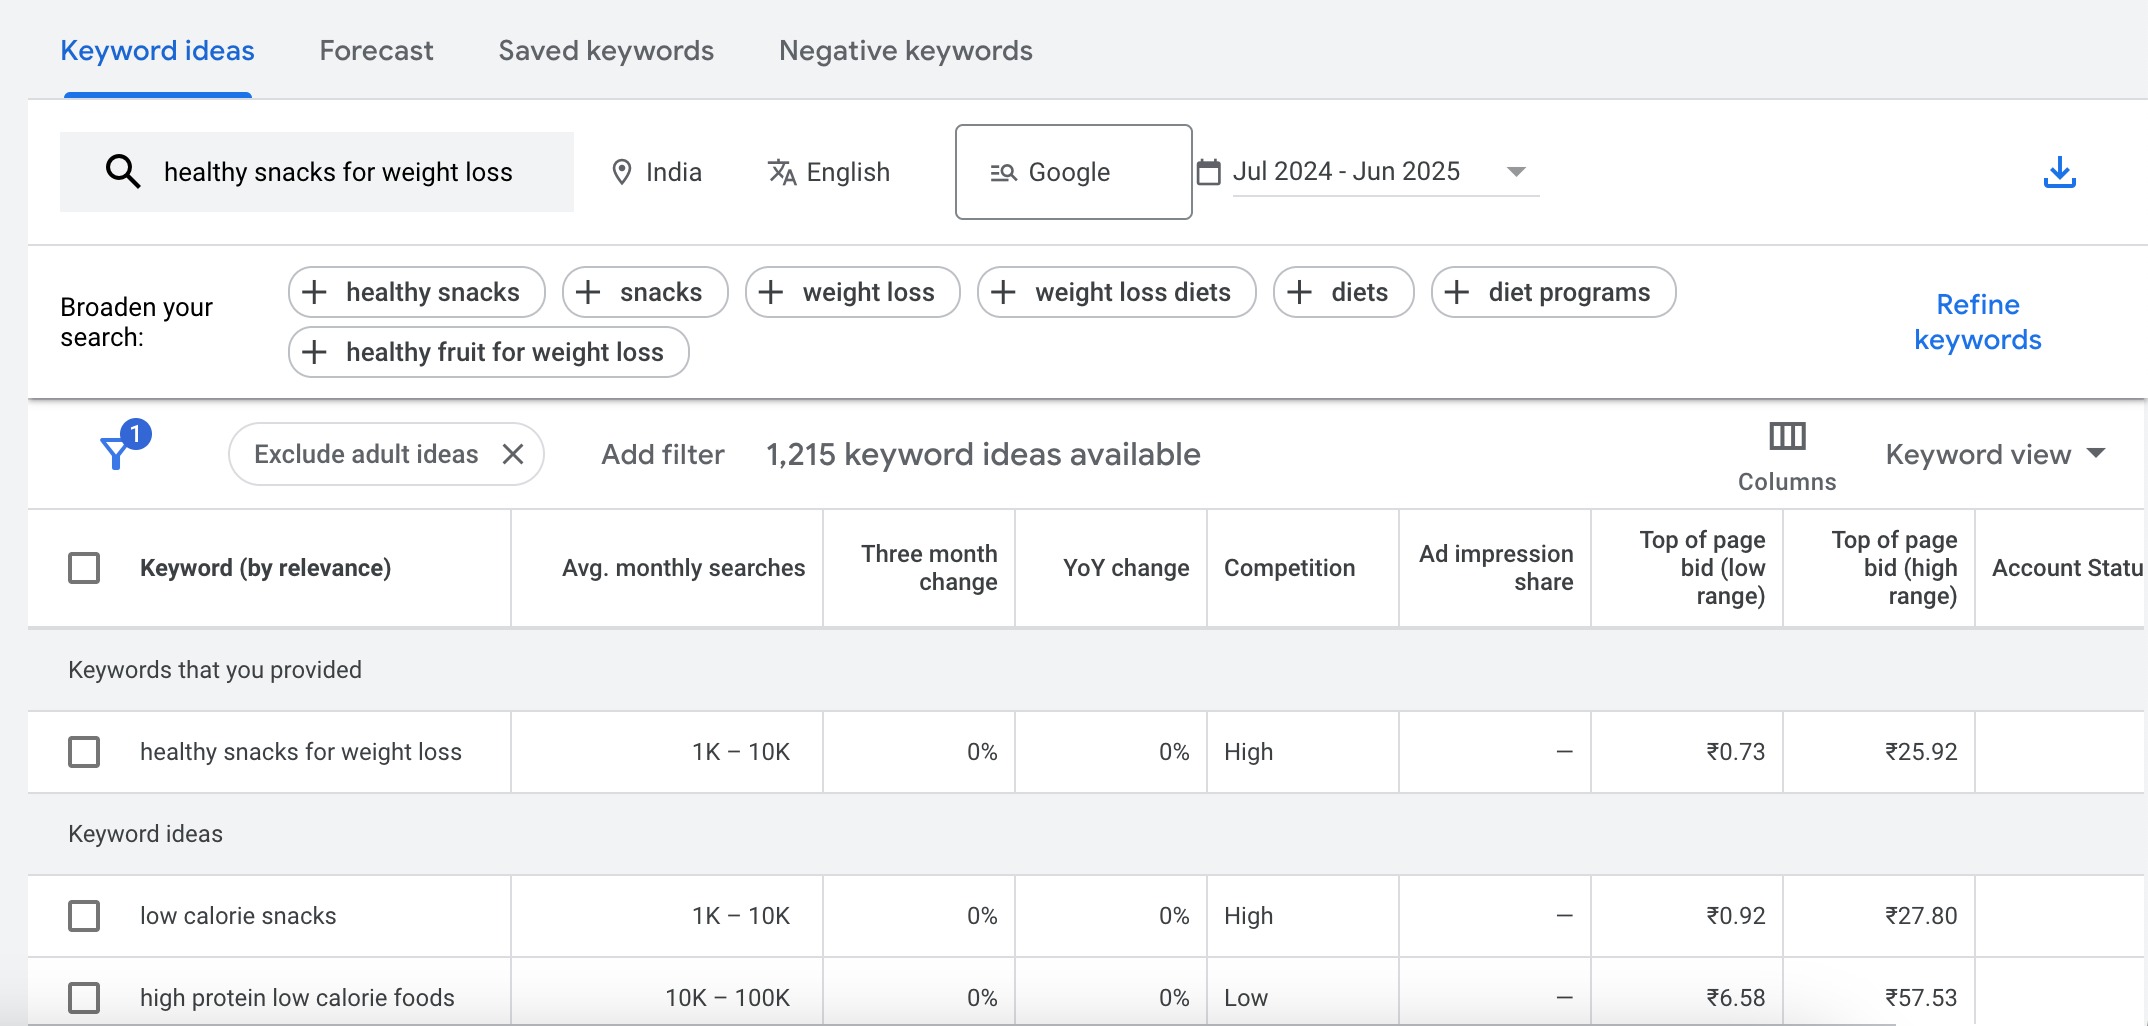Expand the date range dropdown arrow

[1516, 172]
